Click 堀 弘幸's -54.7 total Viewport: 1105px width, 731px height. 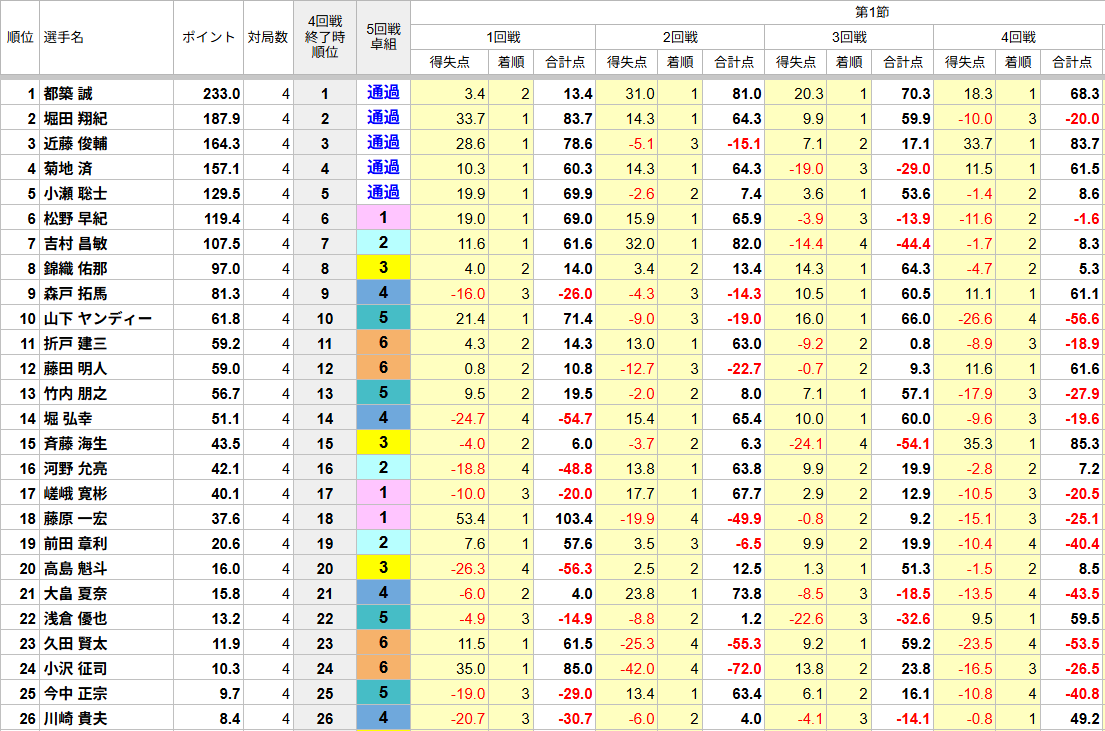point(575,419)
